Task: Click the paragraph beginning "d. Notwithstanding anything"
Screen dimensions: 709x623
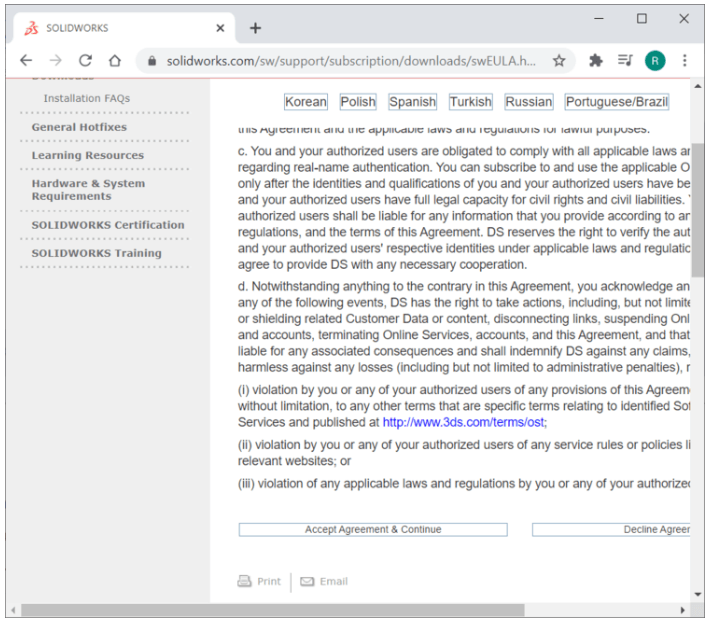Action: [464, 326]
